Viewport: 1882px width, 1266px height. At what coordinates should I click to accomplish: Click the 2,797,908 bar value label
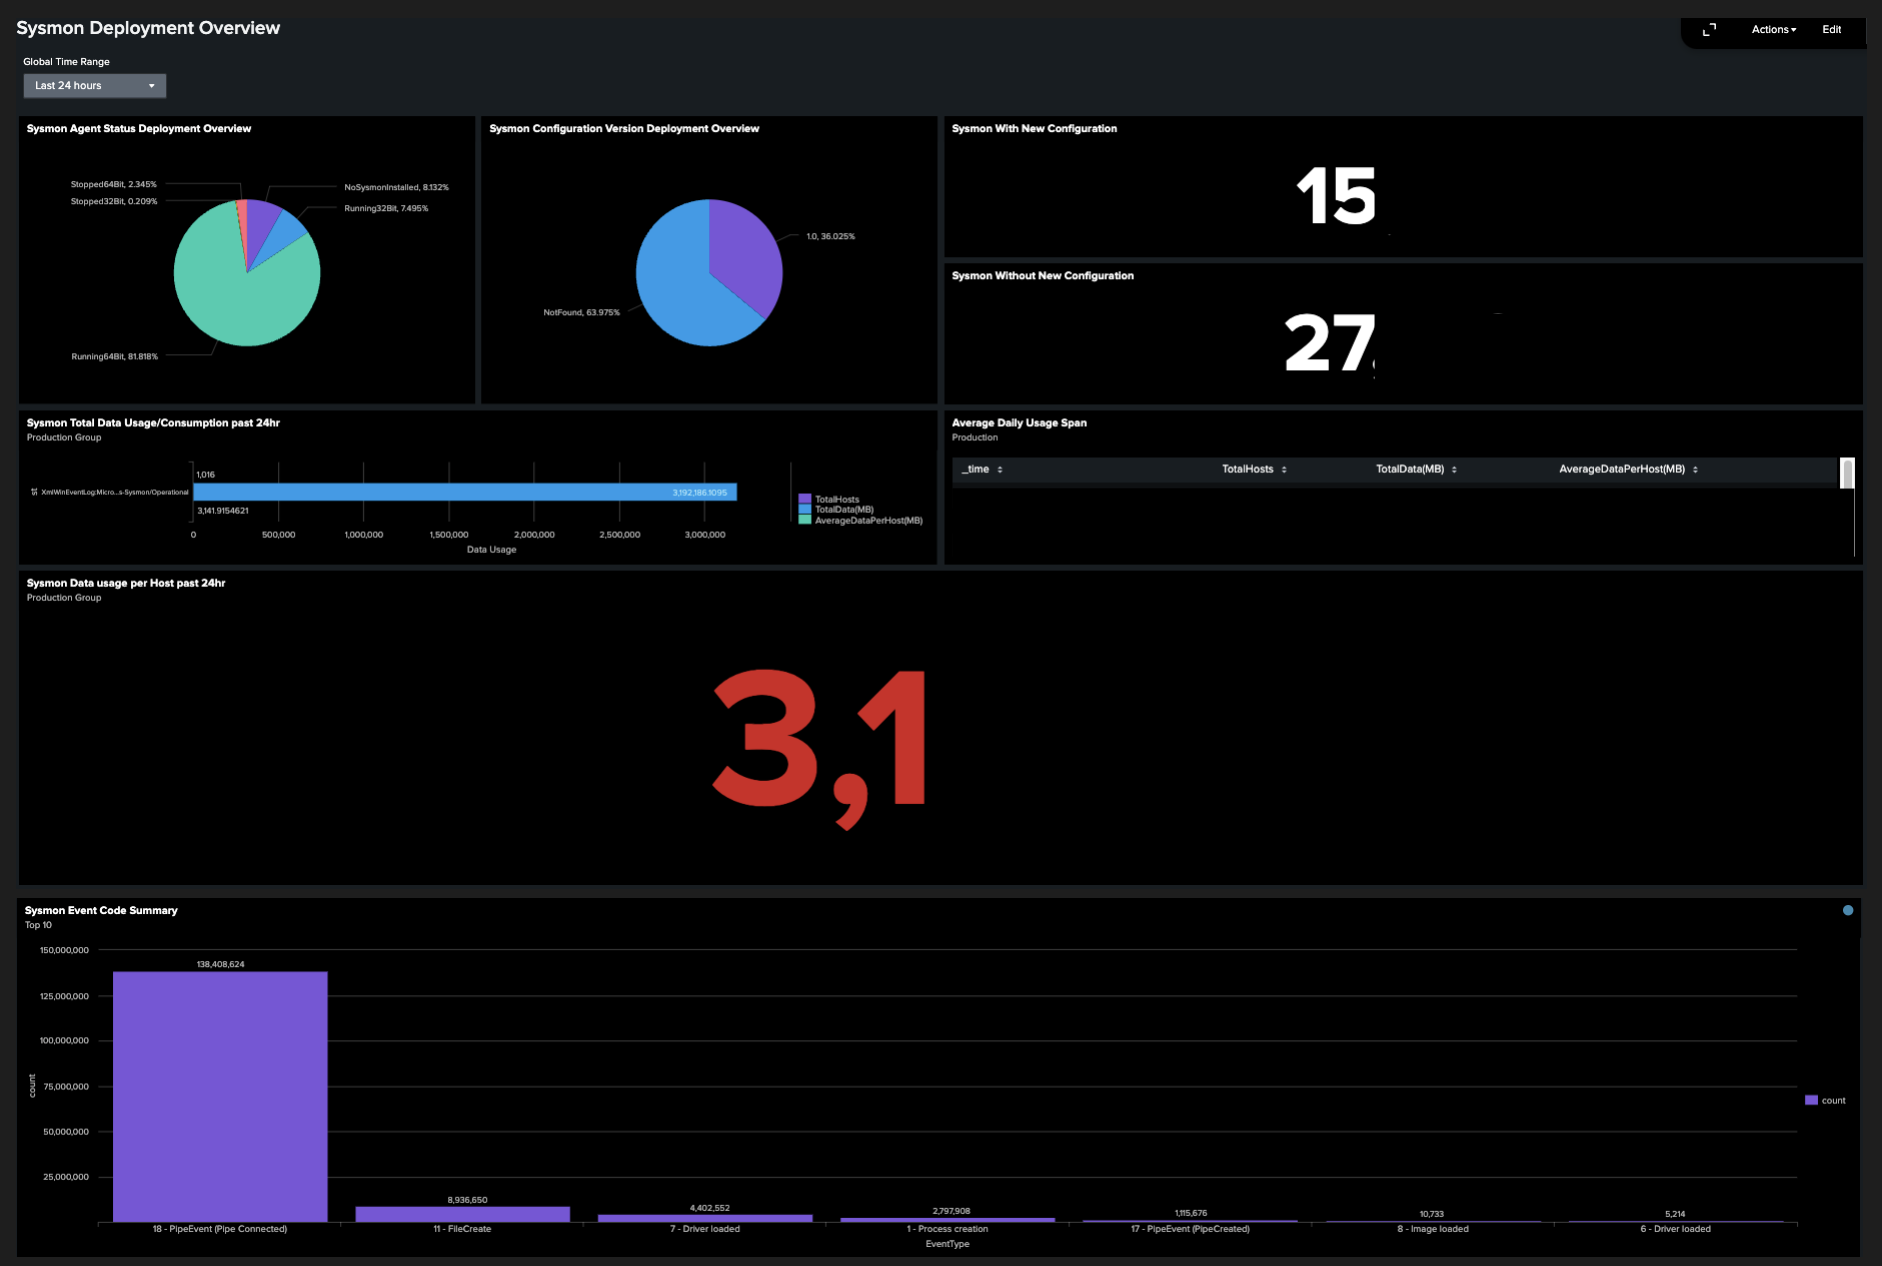951,1210
